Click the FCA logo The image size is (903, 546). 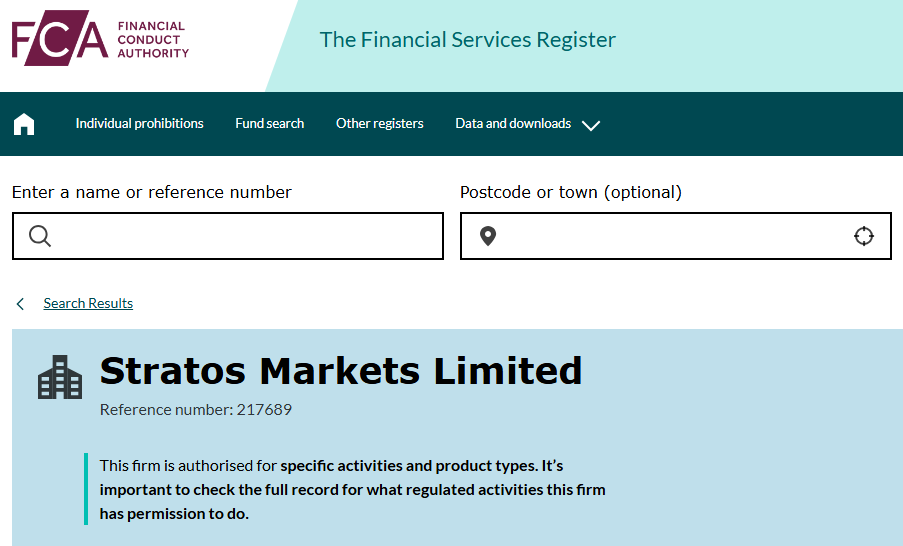pos(100,40)
